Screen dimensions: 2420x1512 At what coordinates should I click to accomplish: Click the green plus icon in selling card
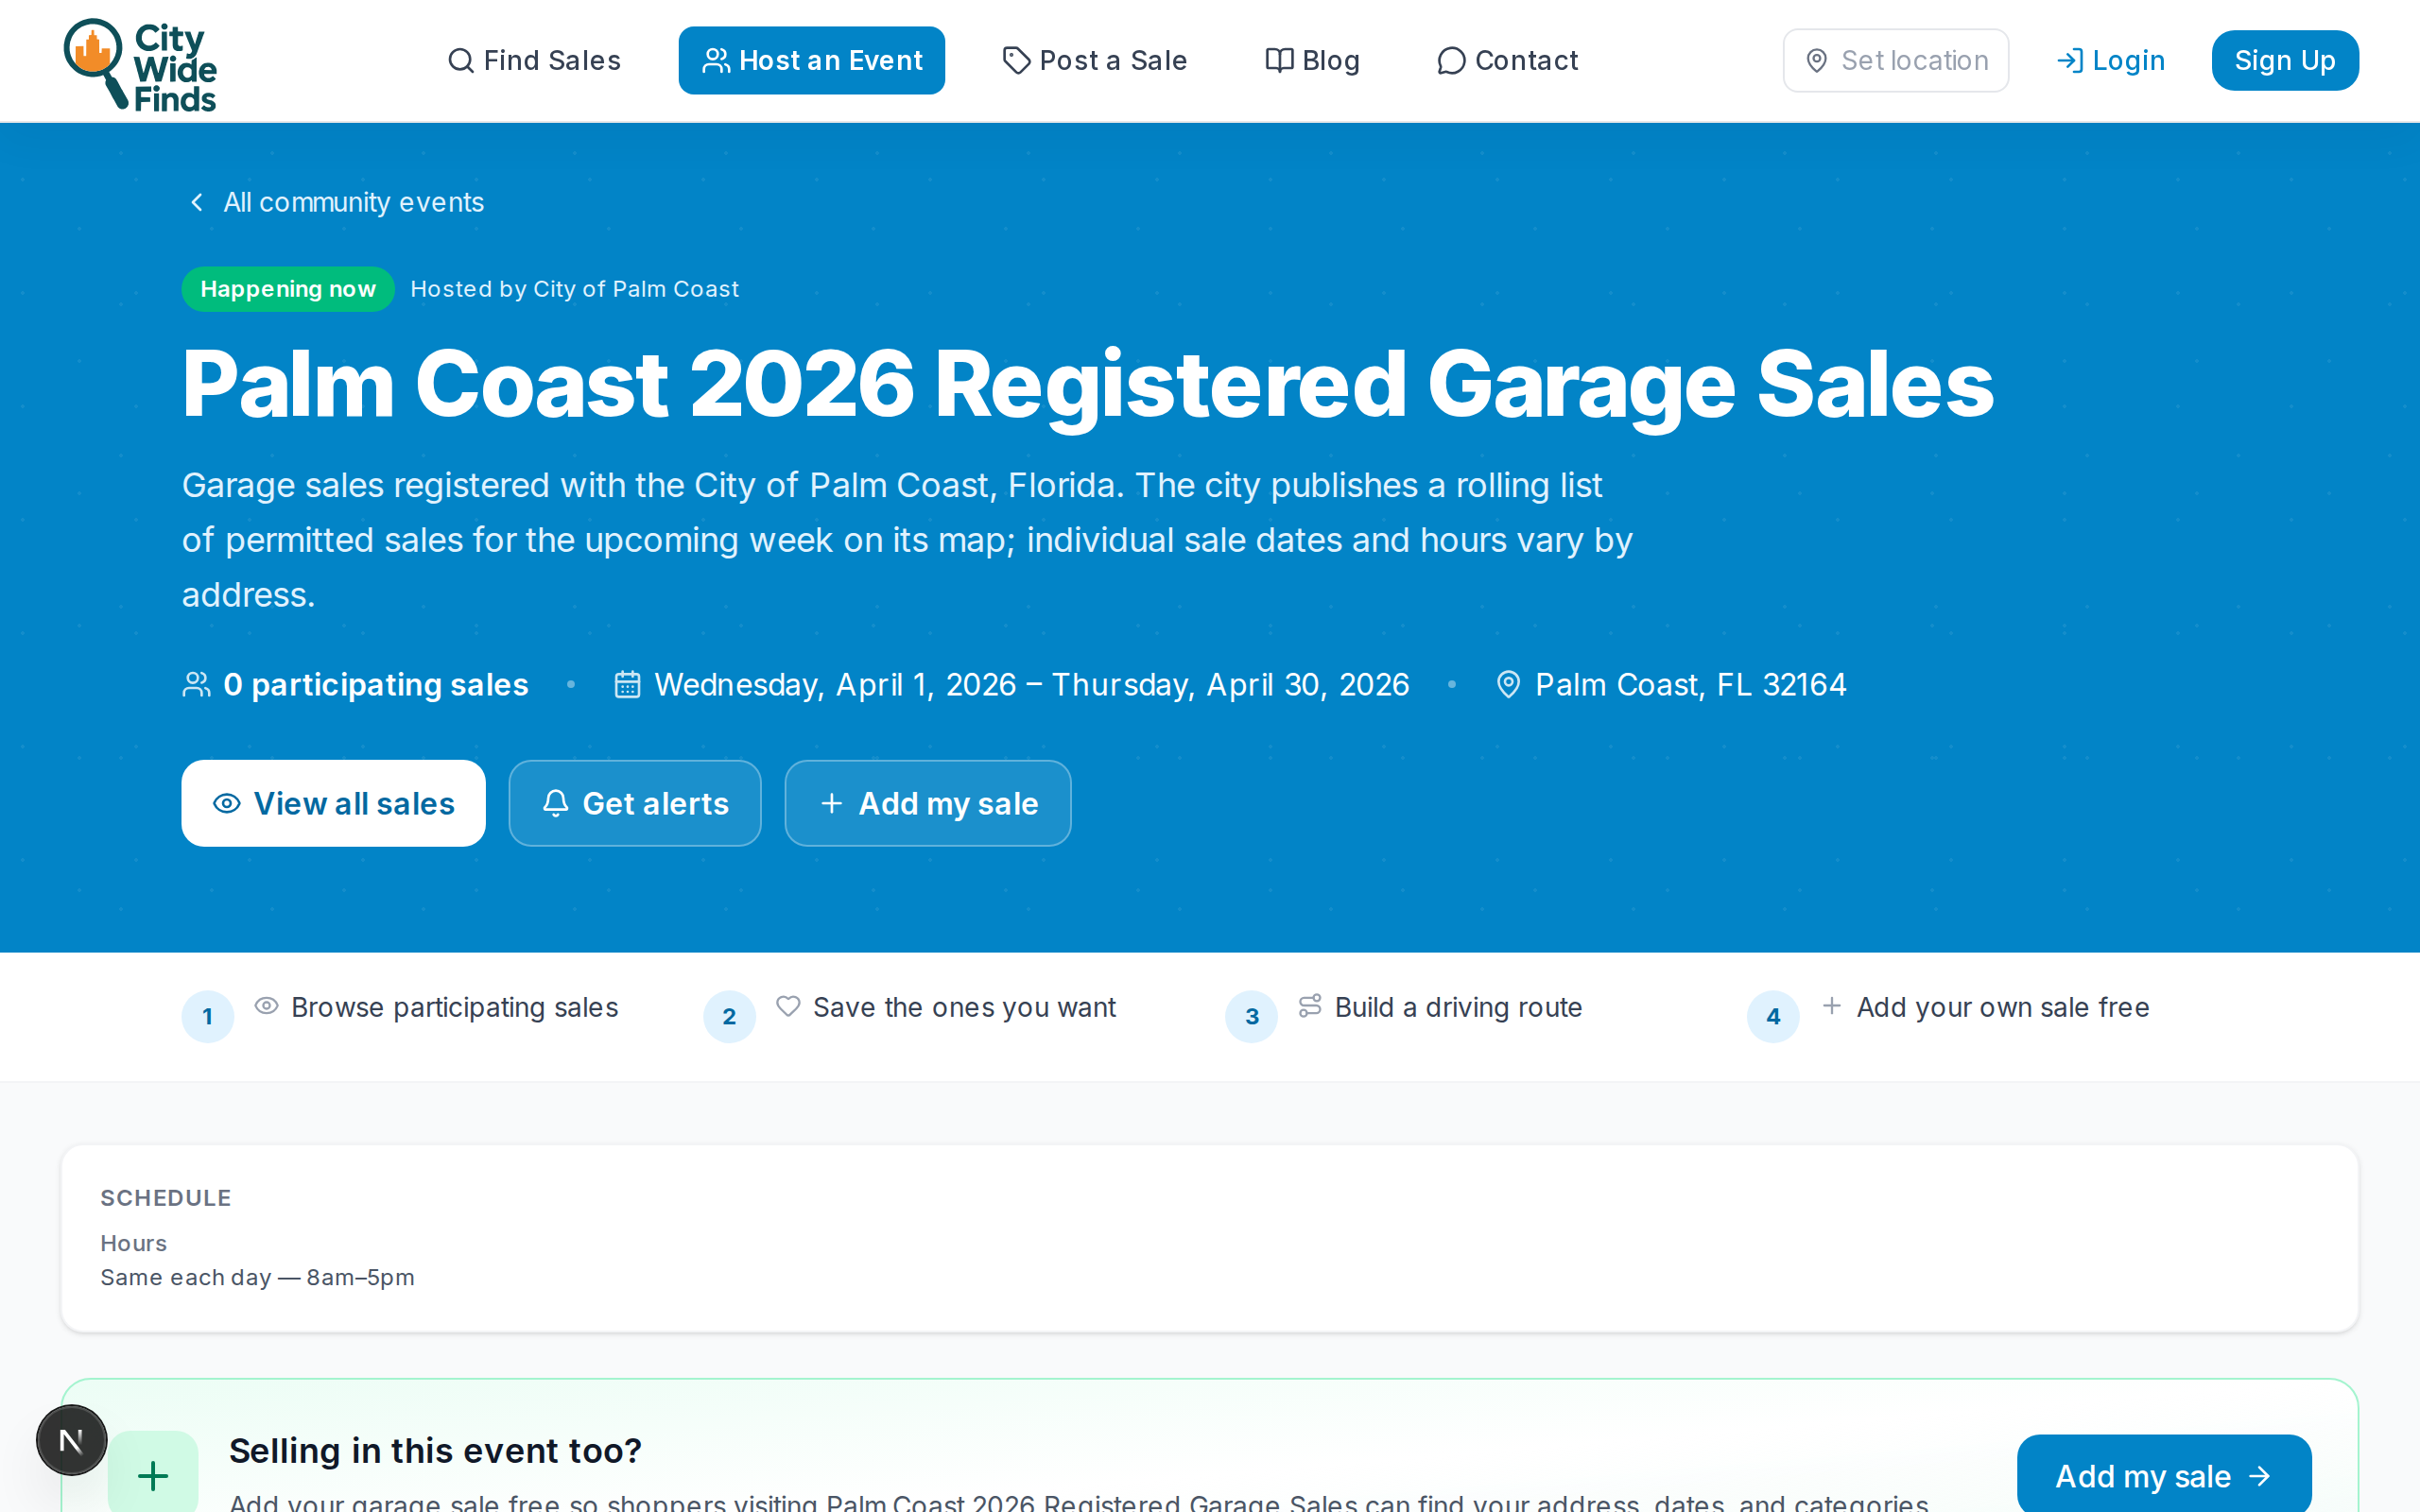coord(153,1475)
